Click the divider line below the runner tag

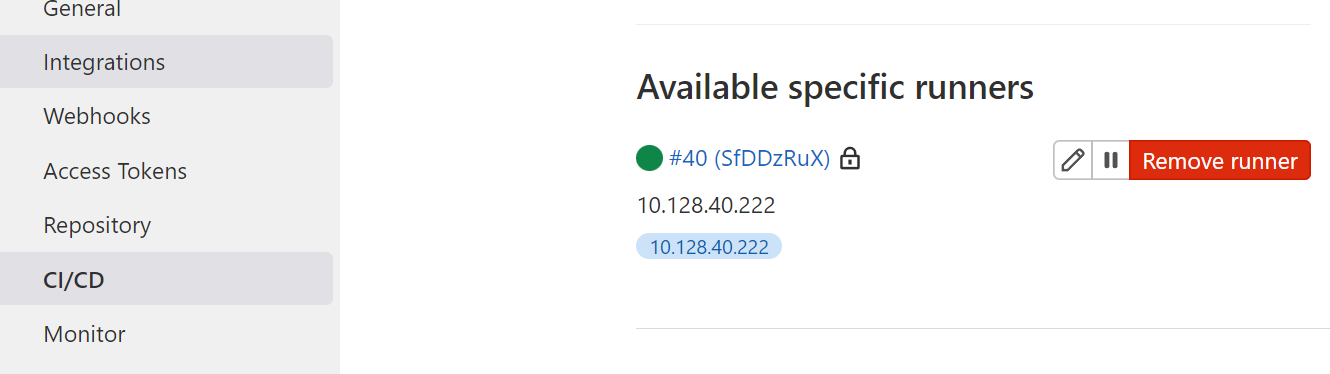click(x=983, y=328)
